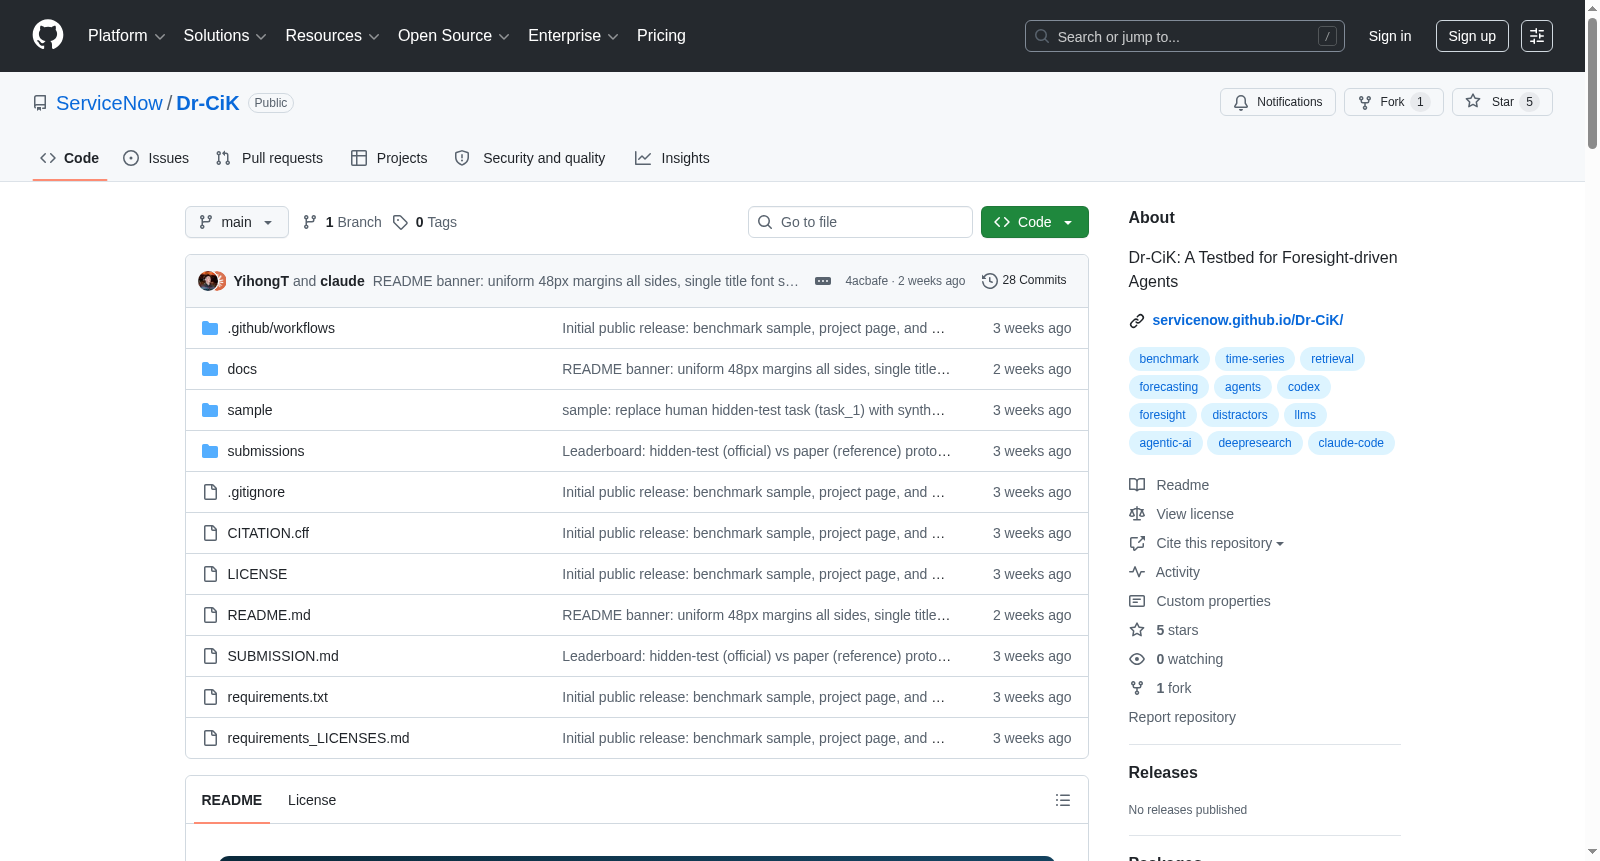Image resolution: width=1600 pixels, height=861 pixels.
Task: Open the main branch selector dropdown
Action: click(237, 222)
